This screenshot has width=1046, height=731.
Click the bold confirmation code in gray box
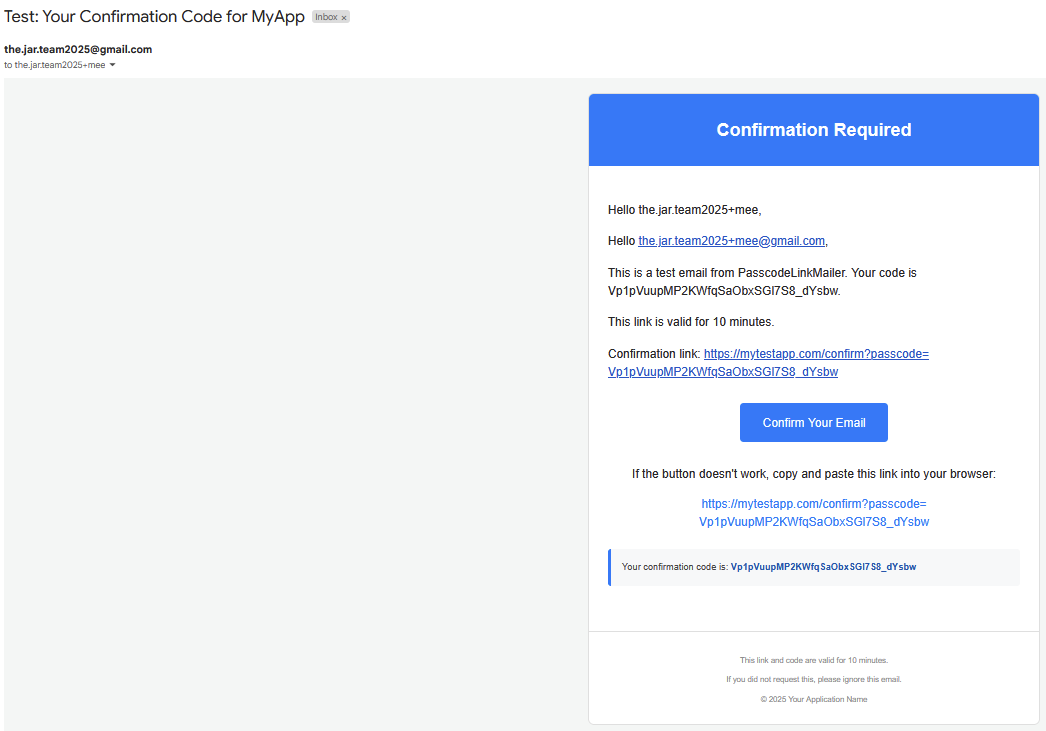[823, 567]
